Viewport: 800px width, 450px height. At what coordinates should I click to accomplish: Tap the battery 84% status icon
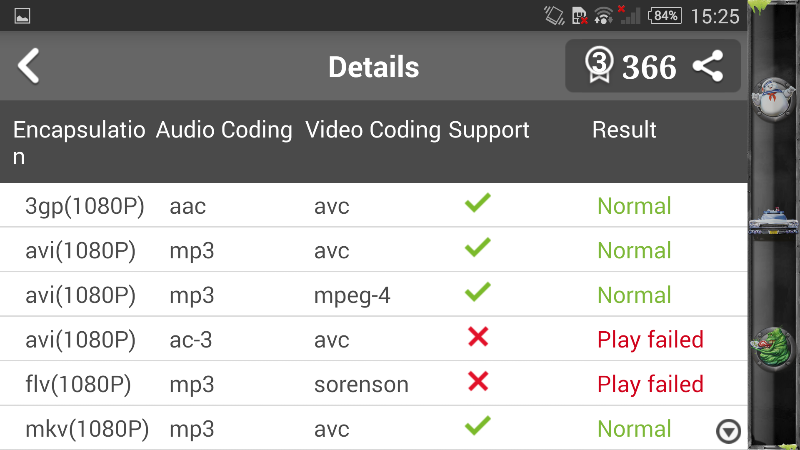coord(665,16)
